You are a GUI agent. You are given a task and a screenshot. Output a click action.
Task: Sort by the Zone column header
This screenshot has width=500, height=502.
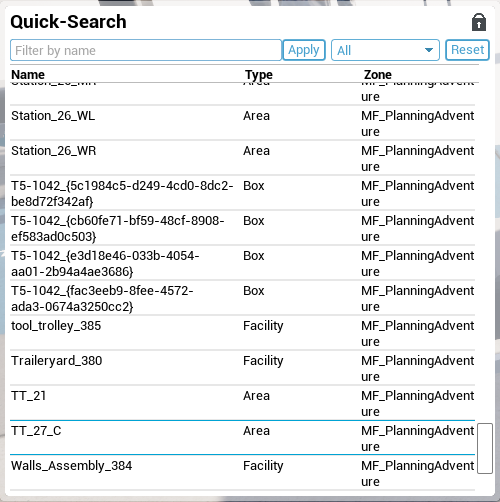(378, 74)
